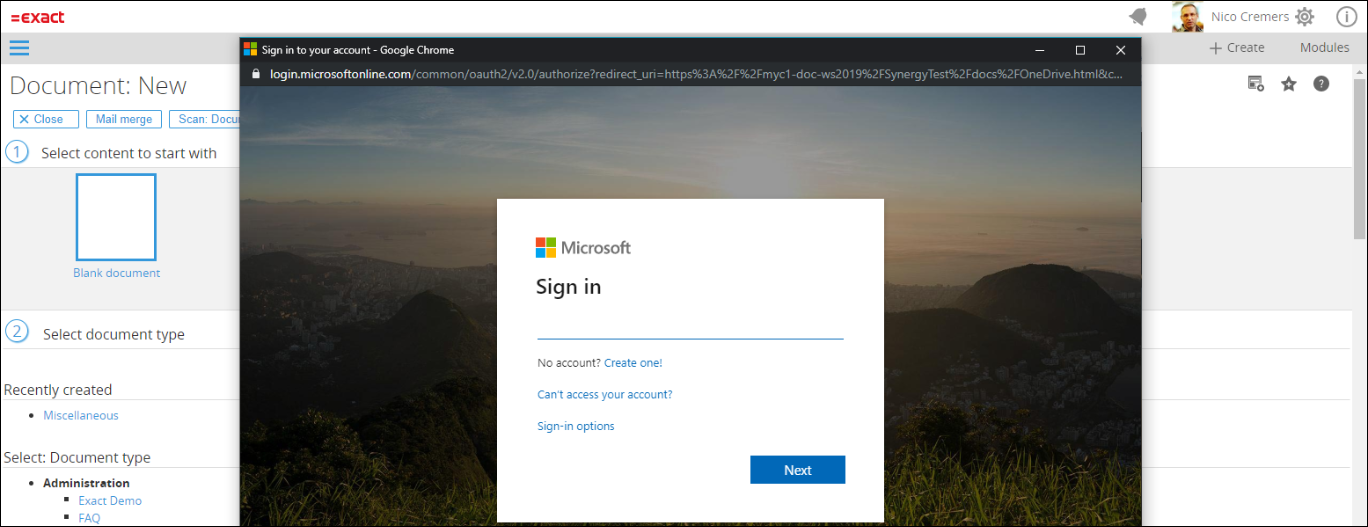
Task: Open the information icon in header
Action: [x=1346, y=17]
